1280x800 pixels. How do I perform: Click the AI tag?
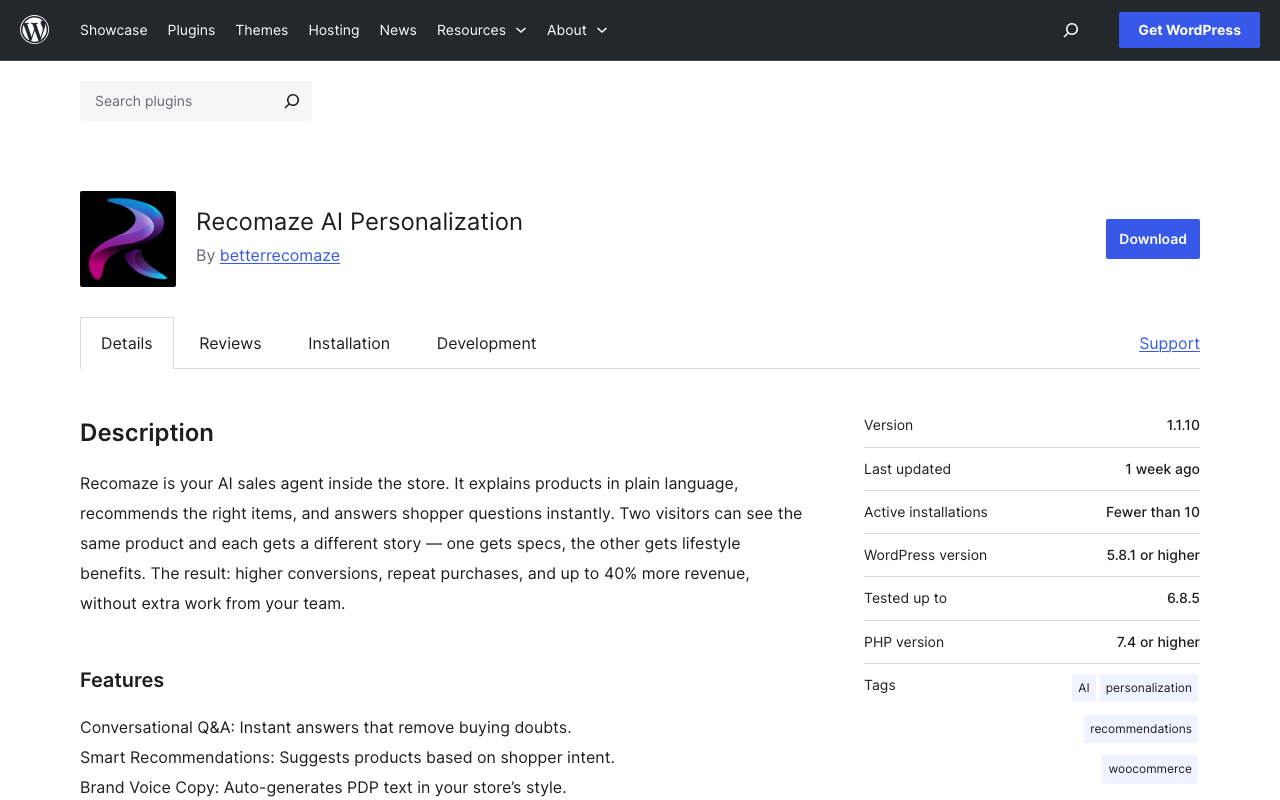coord(1084,688)
